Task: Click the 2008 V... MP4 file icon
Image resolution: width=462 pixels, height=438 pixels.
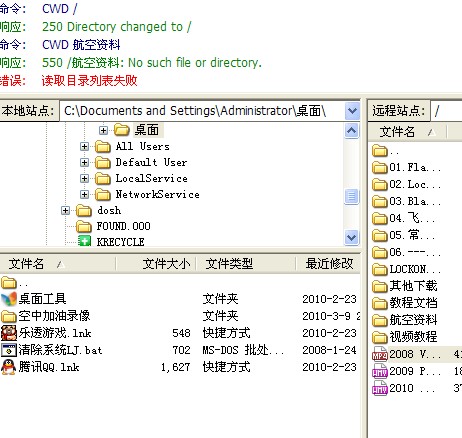Action: pyautogui.click(x=380, y=354)
